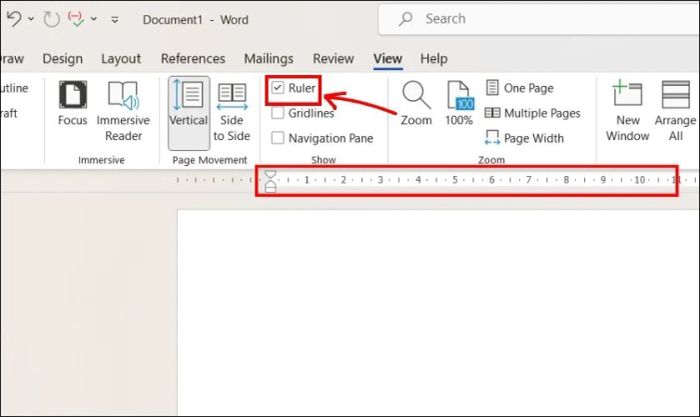Open dropdown next to spelling check icon
Screen dimensions: 700x417
click(94, 19)
